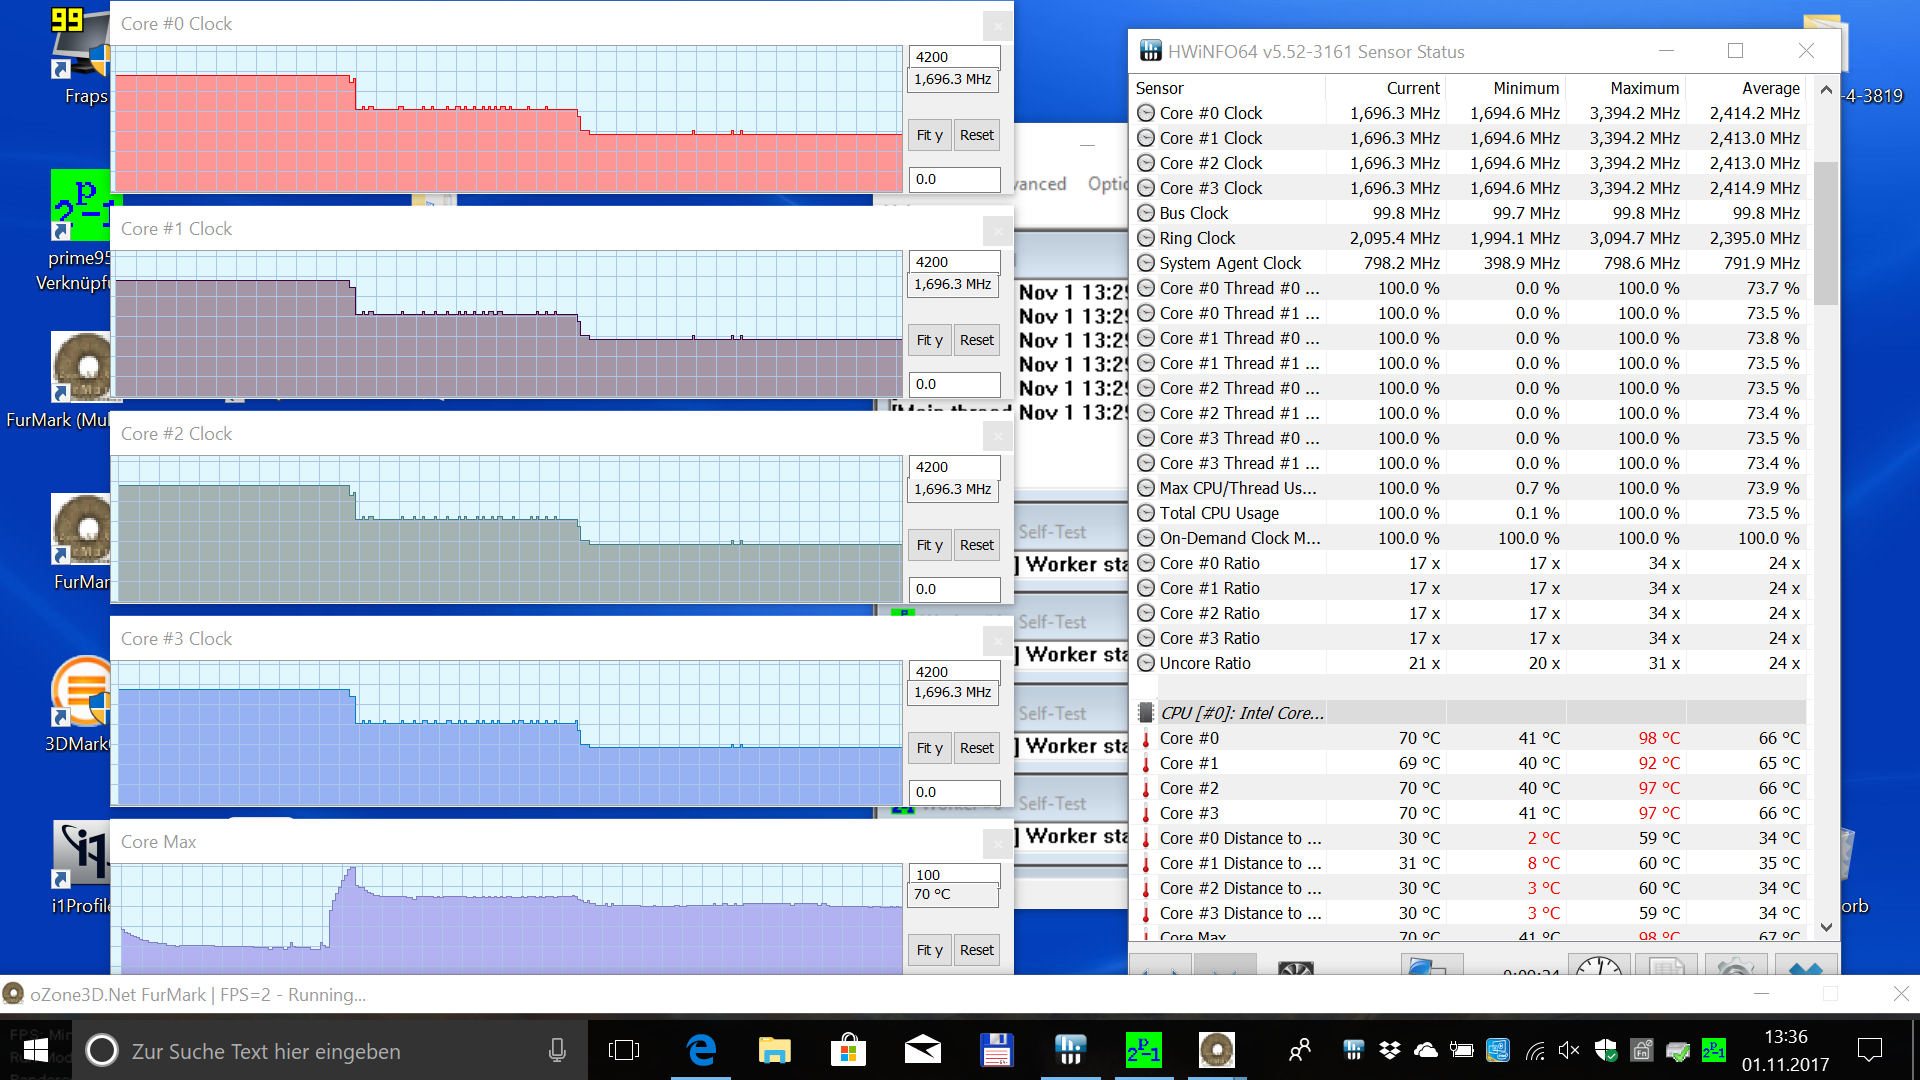
Task: Open the Windows Start menu
Action: [36, 1050]
